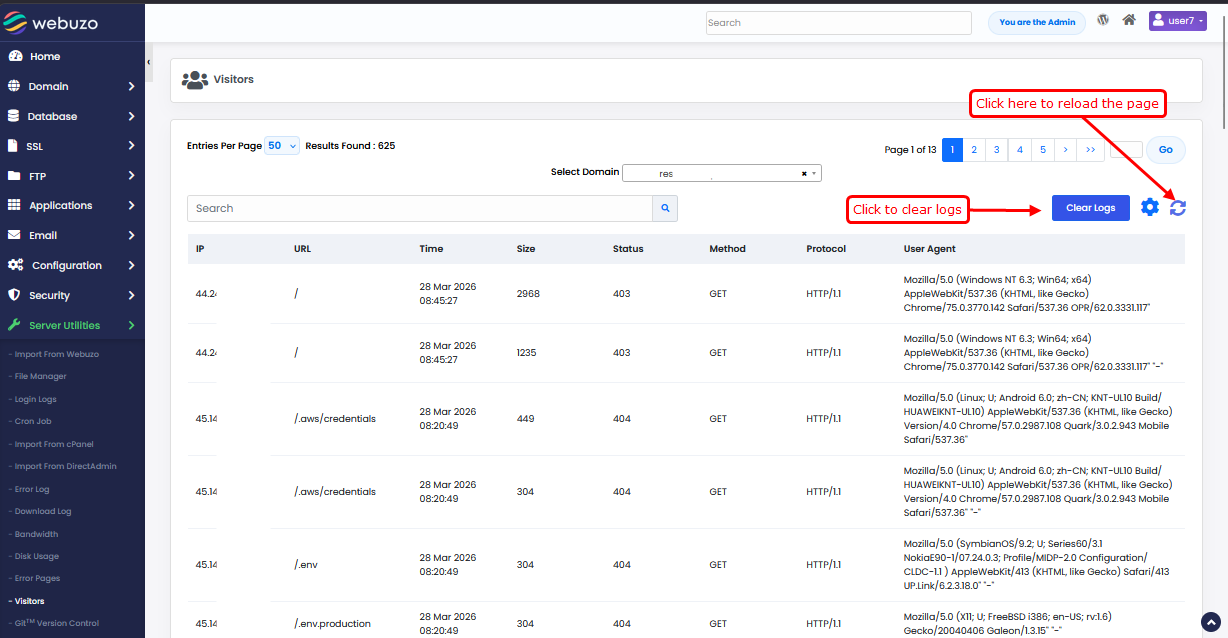The image size is (1228, 638).
Task: Select Cron Job in the sidebar
Action: pos(32,422)
